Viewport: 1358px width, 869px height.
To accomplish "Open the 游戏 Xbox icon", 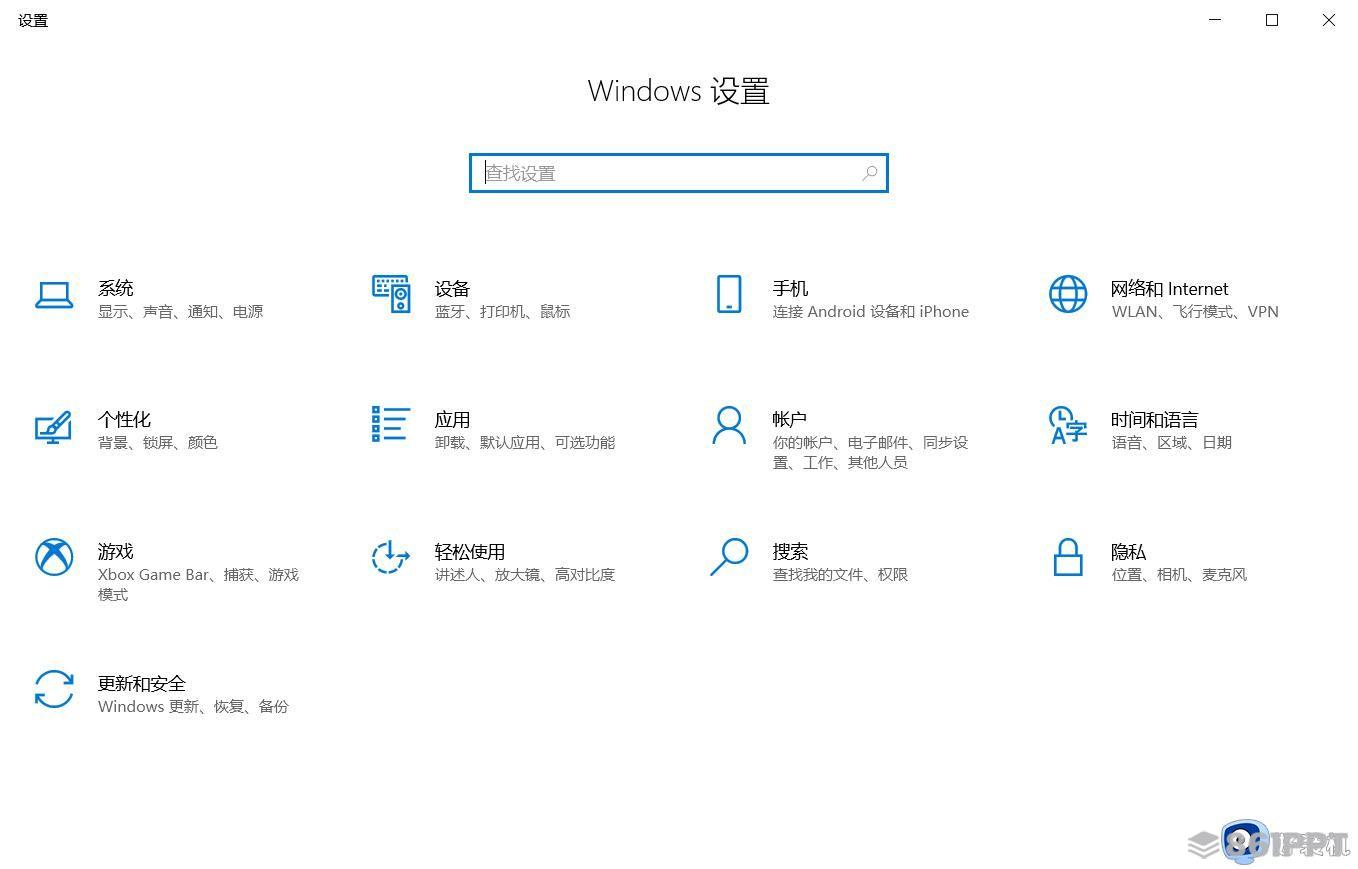I will pyautogui.click(x=54, y=557).
